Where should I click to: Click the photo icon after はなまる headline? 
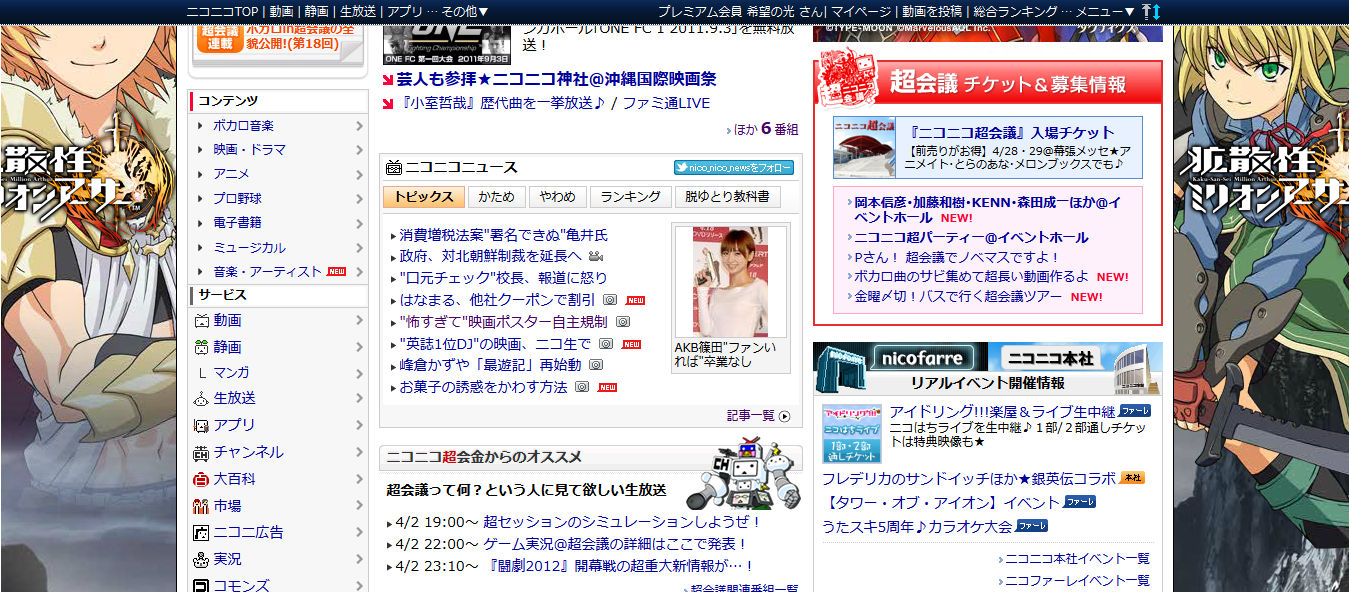(610, 300)
